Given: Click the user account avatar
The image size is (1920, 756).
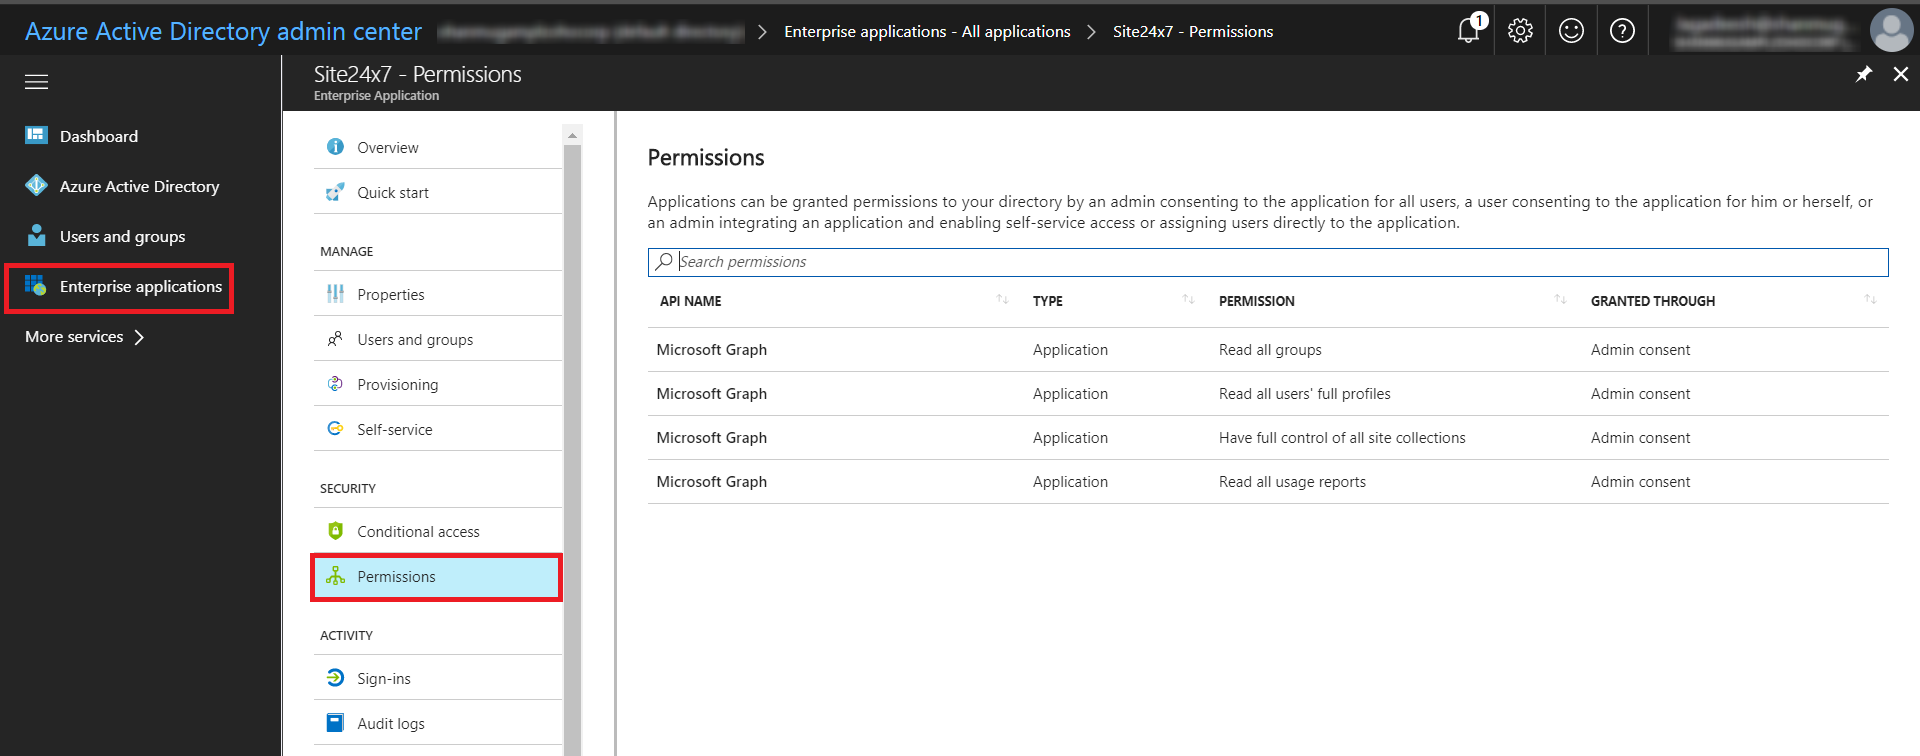Looking at the screenshot, I should 1890,31.
